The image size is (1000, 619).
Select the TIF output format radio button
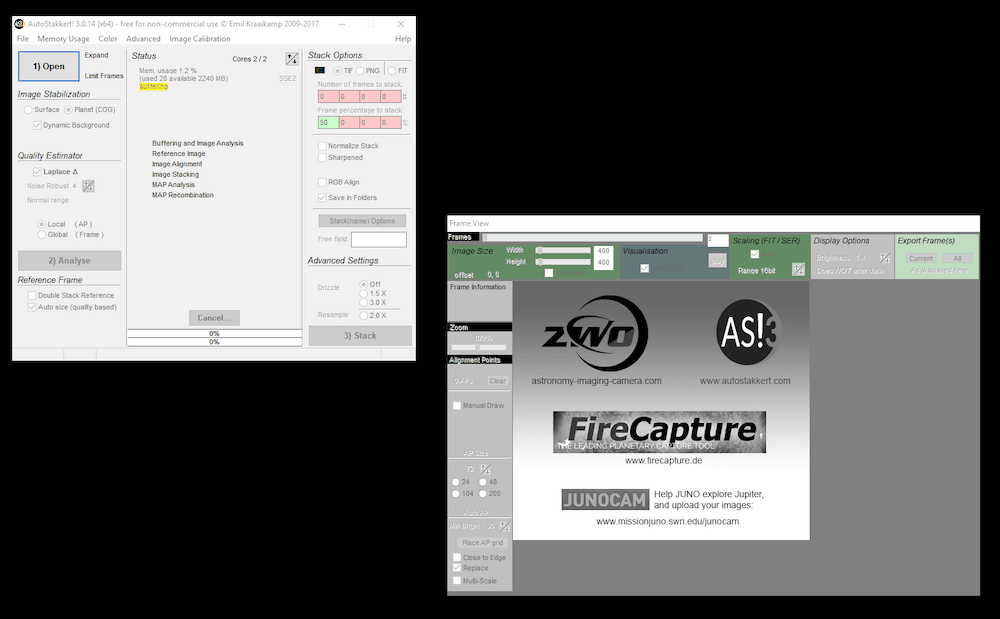338,71
